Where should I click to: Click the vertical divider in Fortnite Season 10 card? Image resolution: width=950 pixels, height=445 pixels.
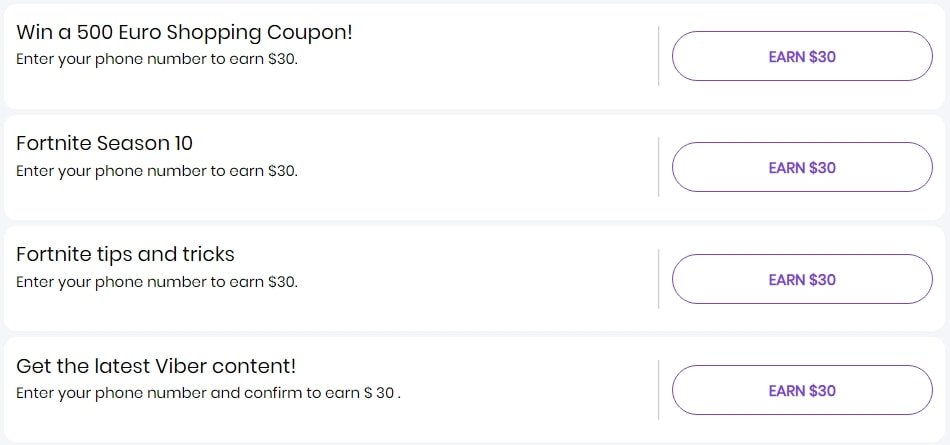659,167
